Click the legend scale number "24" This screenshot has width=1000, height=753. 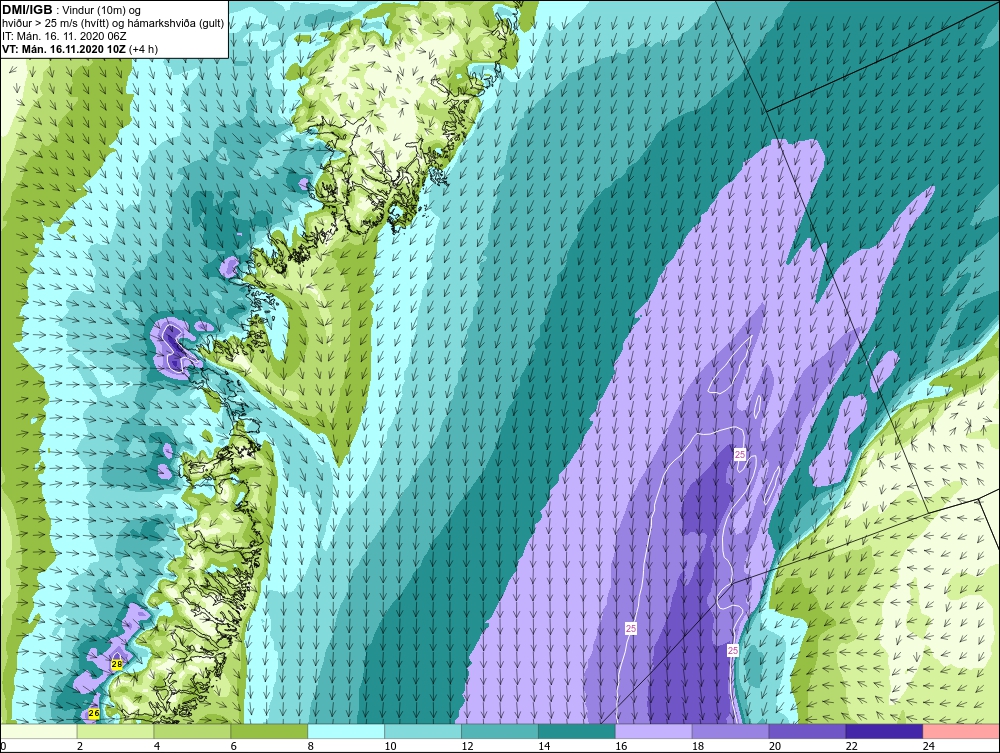point(929,746)
